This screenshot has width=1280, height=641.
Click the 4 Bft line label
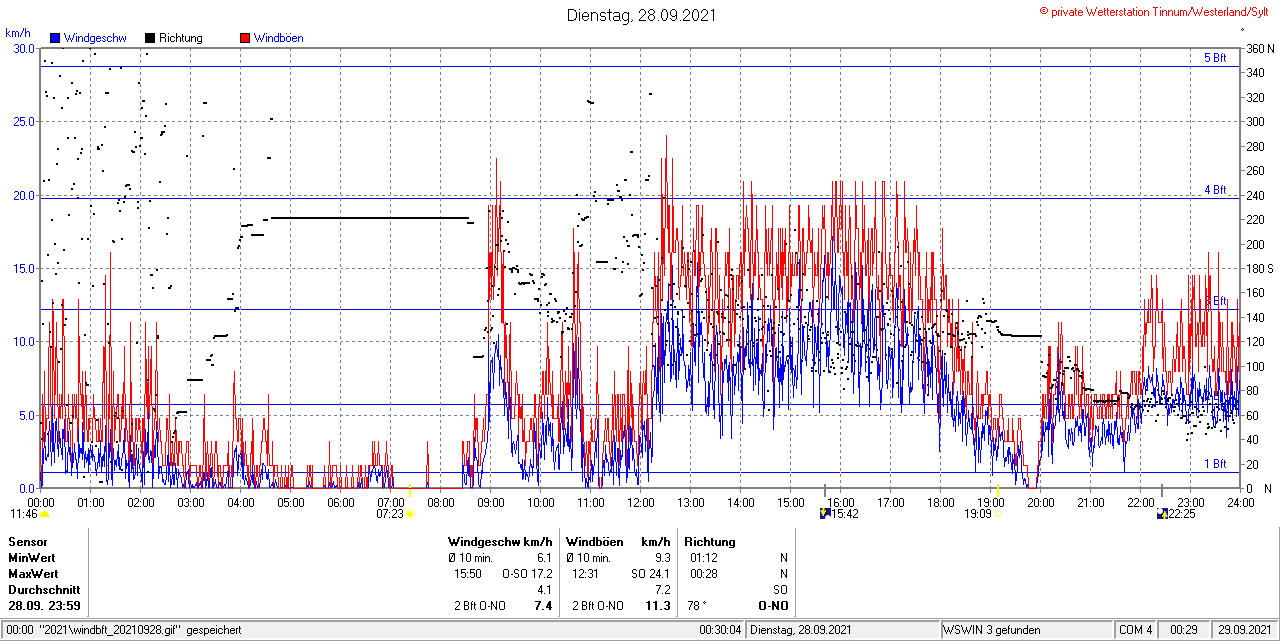tap(1215, 189)
